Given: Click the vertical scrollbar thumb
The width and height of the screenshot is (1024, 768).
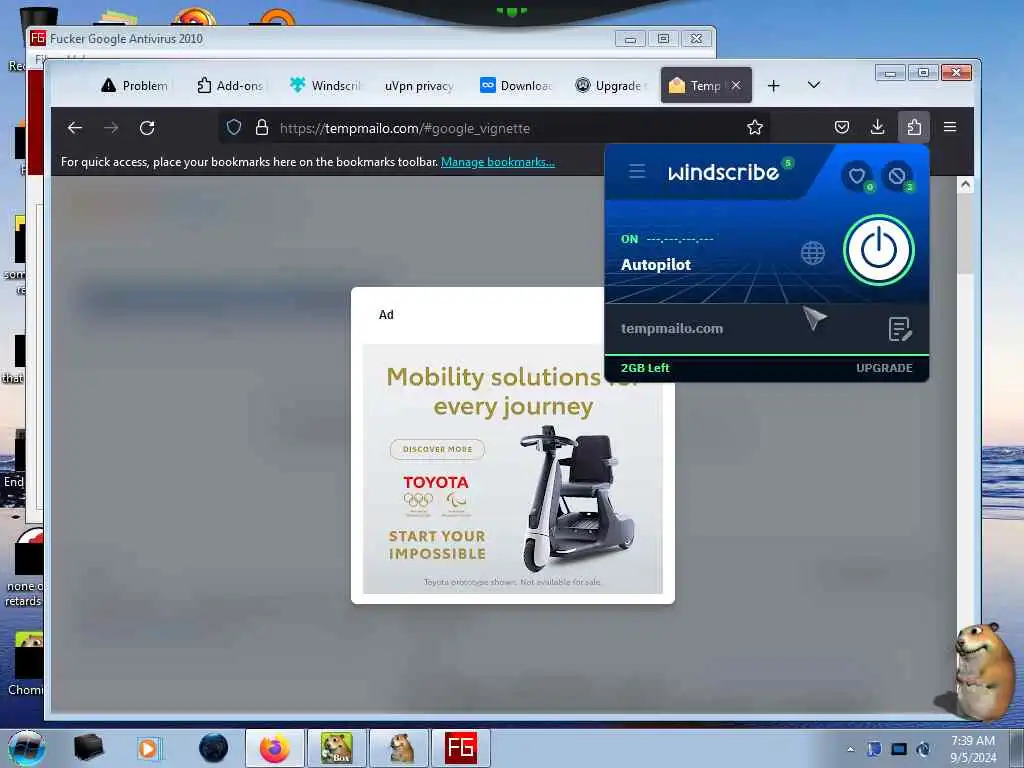Looking at the screenshot, I should [x=965, y=234].
